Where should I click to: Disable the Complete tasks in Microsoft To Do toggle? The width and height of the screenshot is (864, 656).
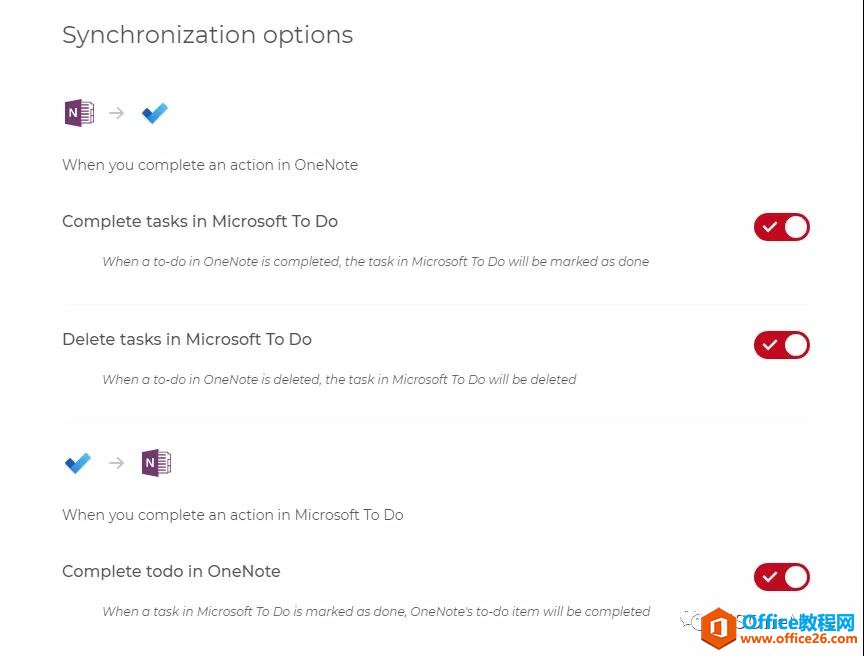[782, 226]
